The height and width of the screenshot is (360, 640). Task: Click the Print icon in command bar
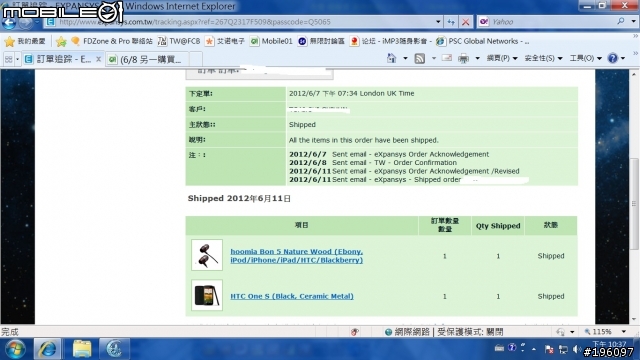(x=463, y=58)
